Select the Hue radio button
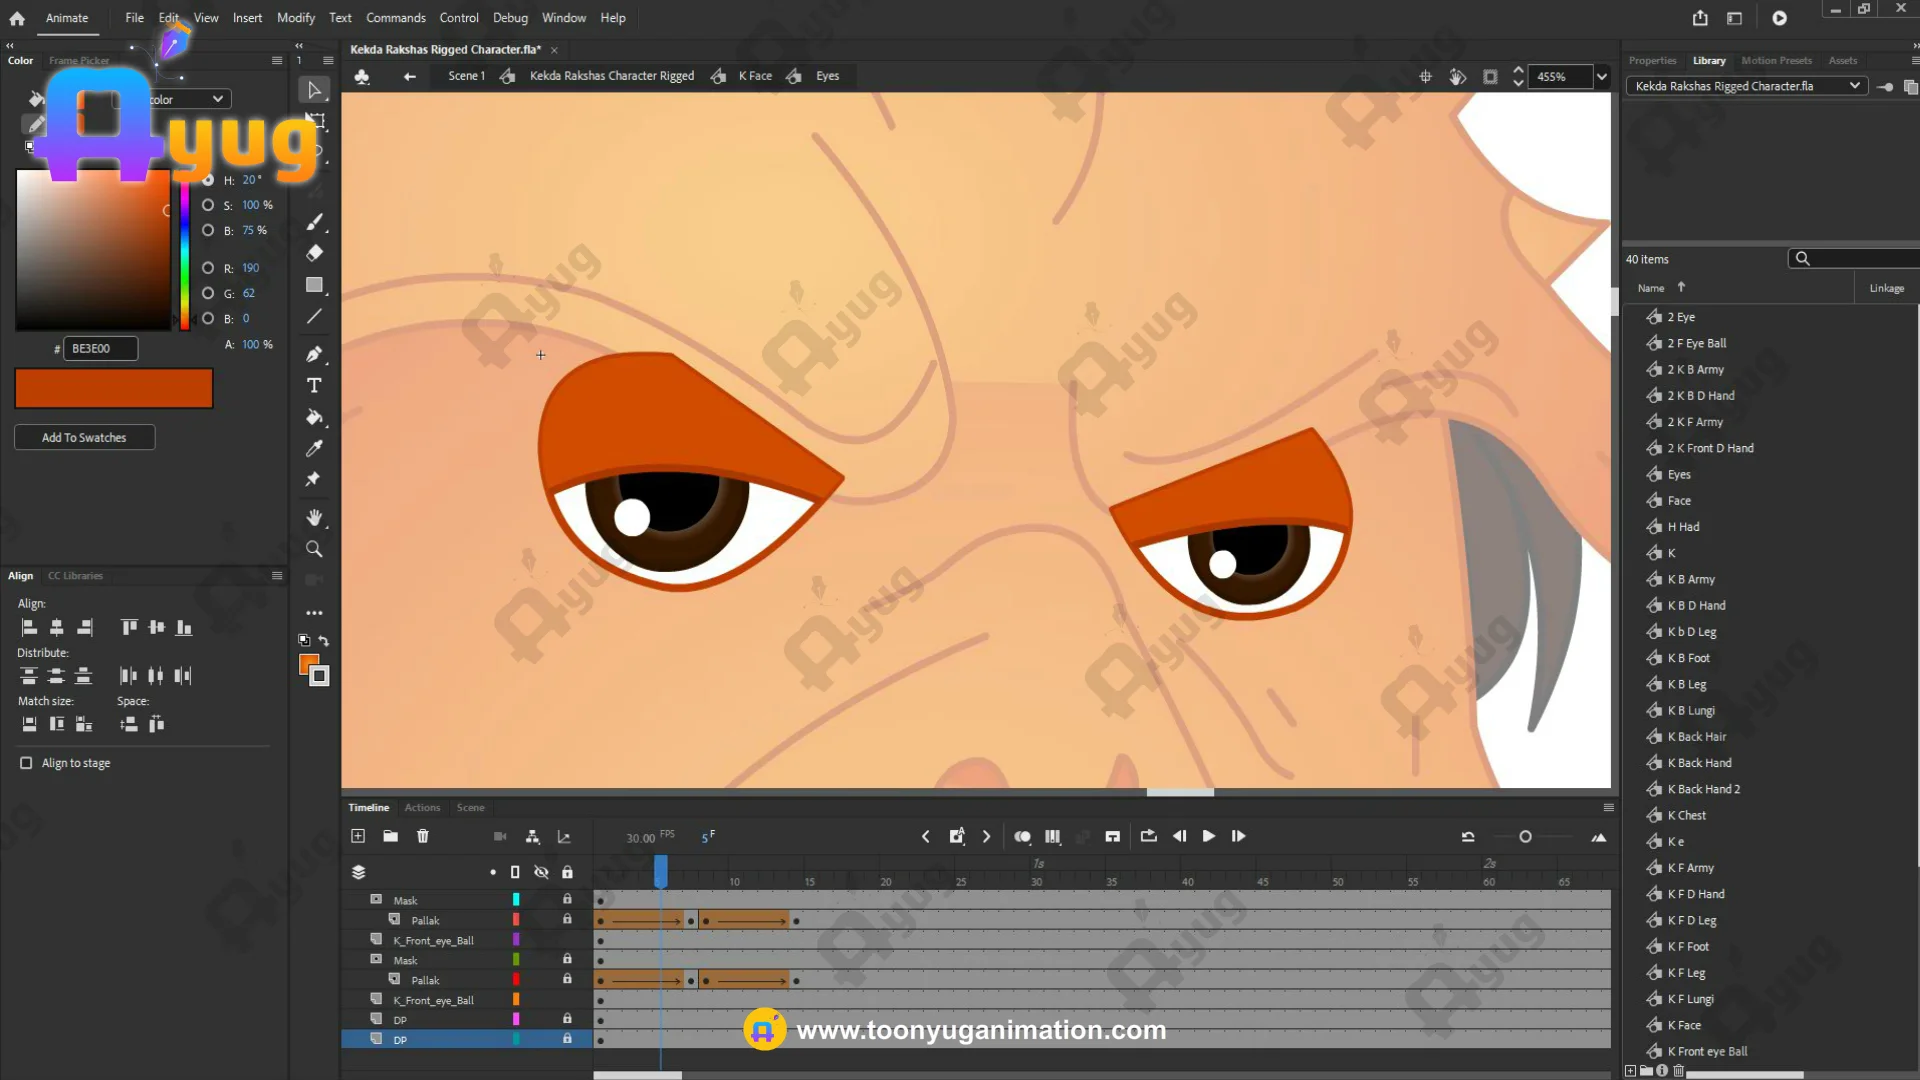Viewport: 1920px width, 1080px height. pos(208,180)
